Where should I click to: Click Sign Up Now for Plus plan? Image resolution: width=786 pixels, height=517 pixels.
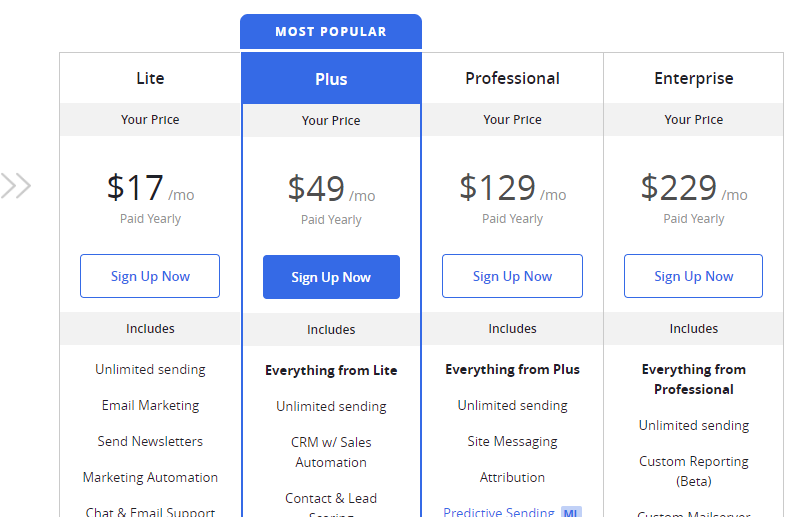point(331,277)
